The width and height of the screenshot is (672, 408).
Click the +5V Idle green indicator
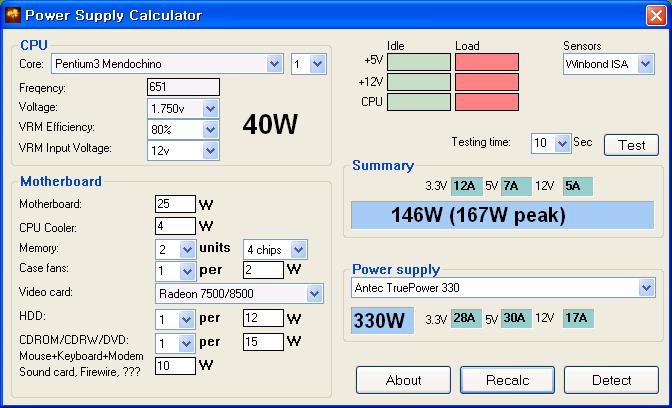tap(419, 62)
